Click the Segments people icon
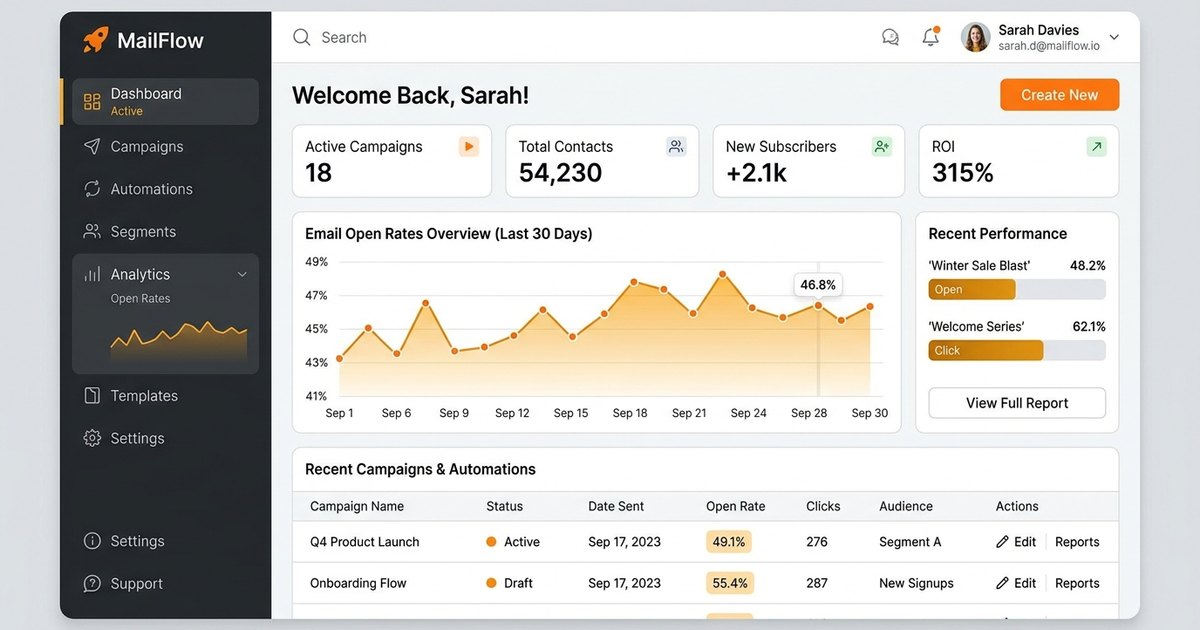1200x630 pixels. tap(92, 231)
